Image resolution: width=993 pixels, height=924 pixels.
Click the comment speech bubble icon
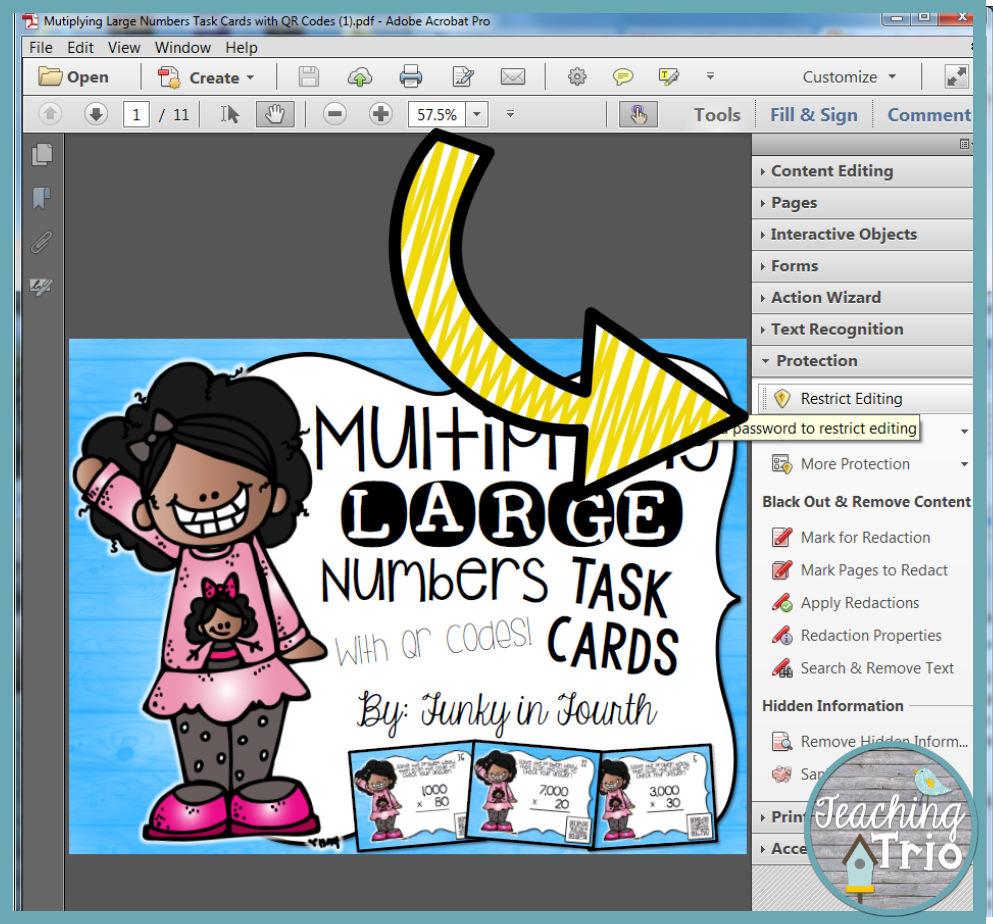click(x=622, y=77)
